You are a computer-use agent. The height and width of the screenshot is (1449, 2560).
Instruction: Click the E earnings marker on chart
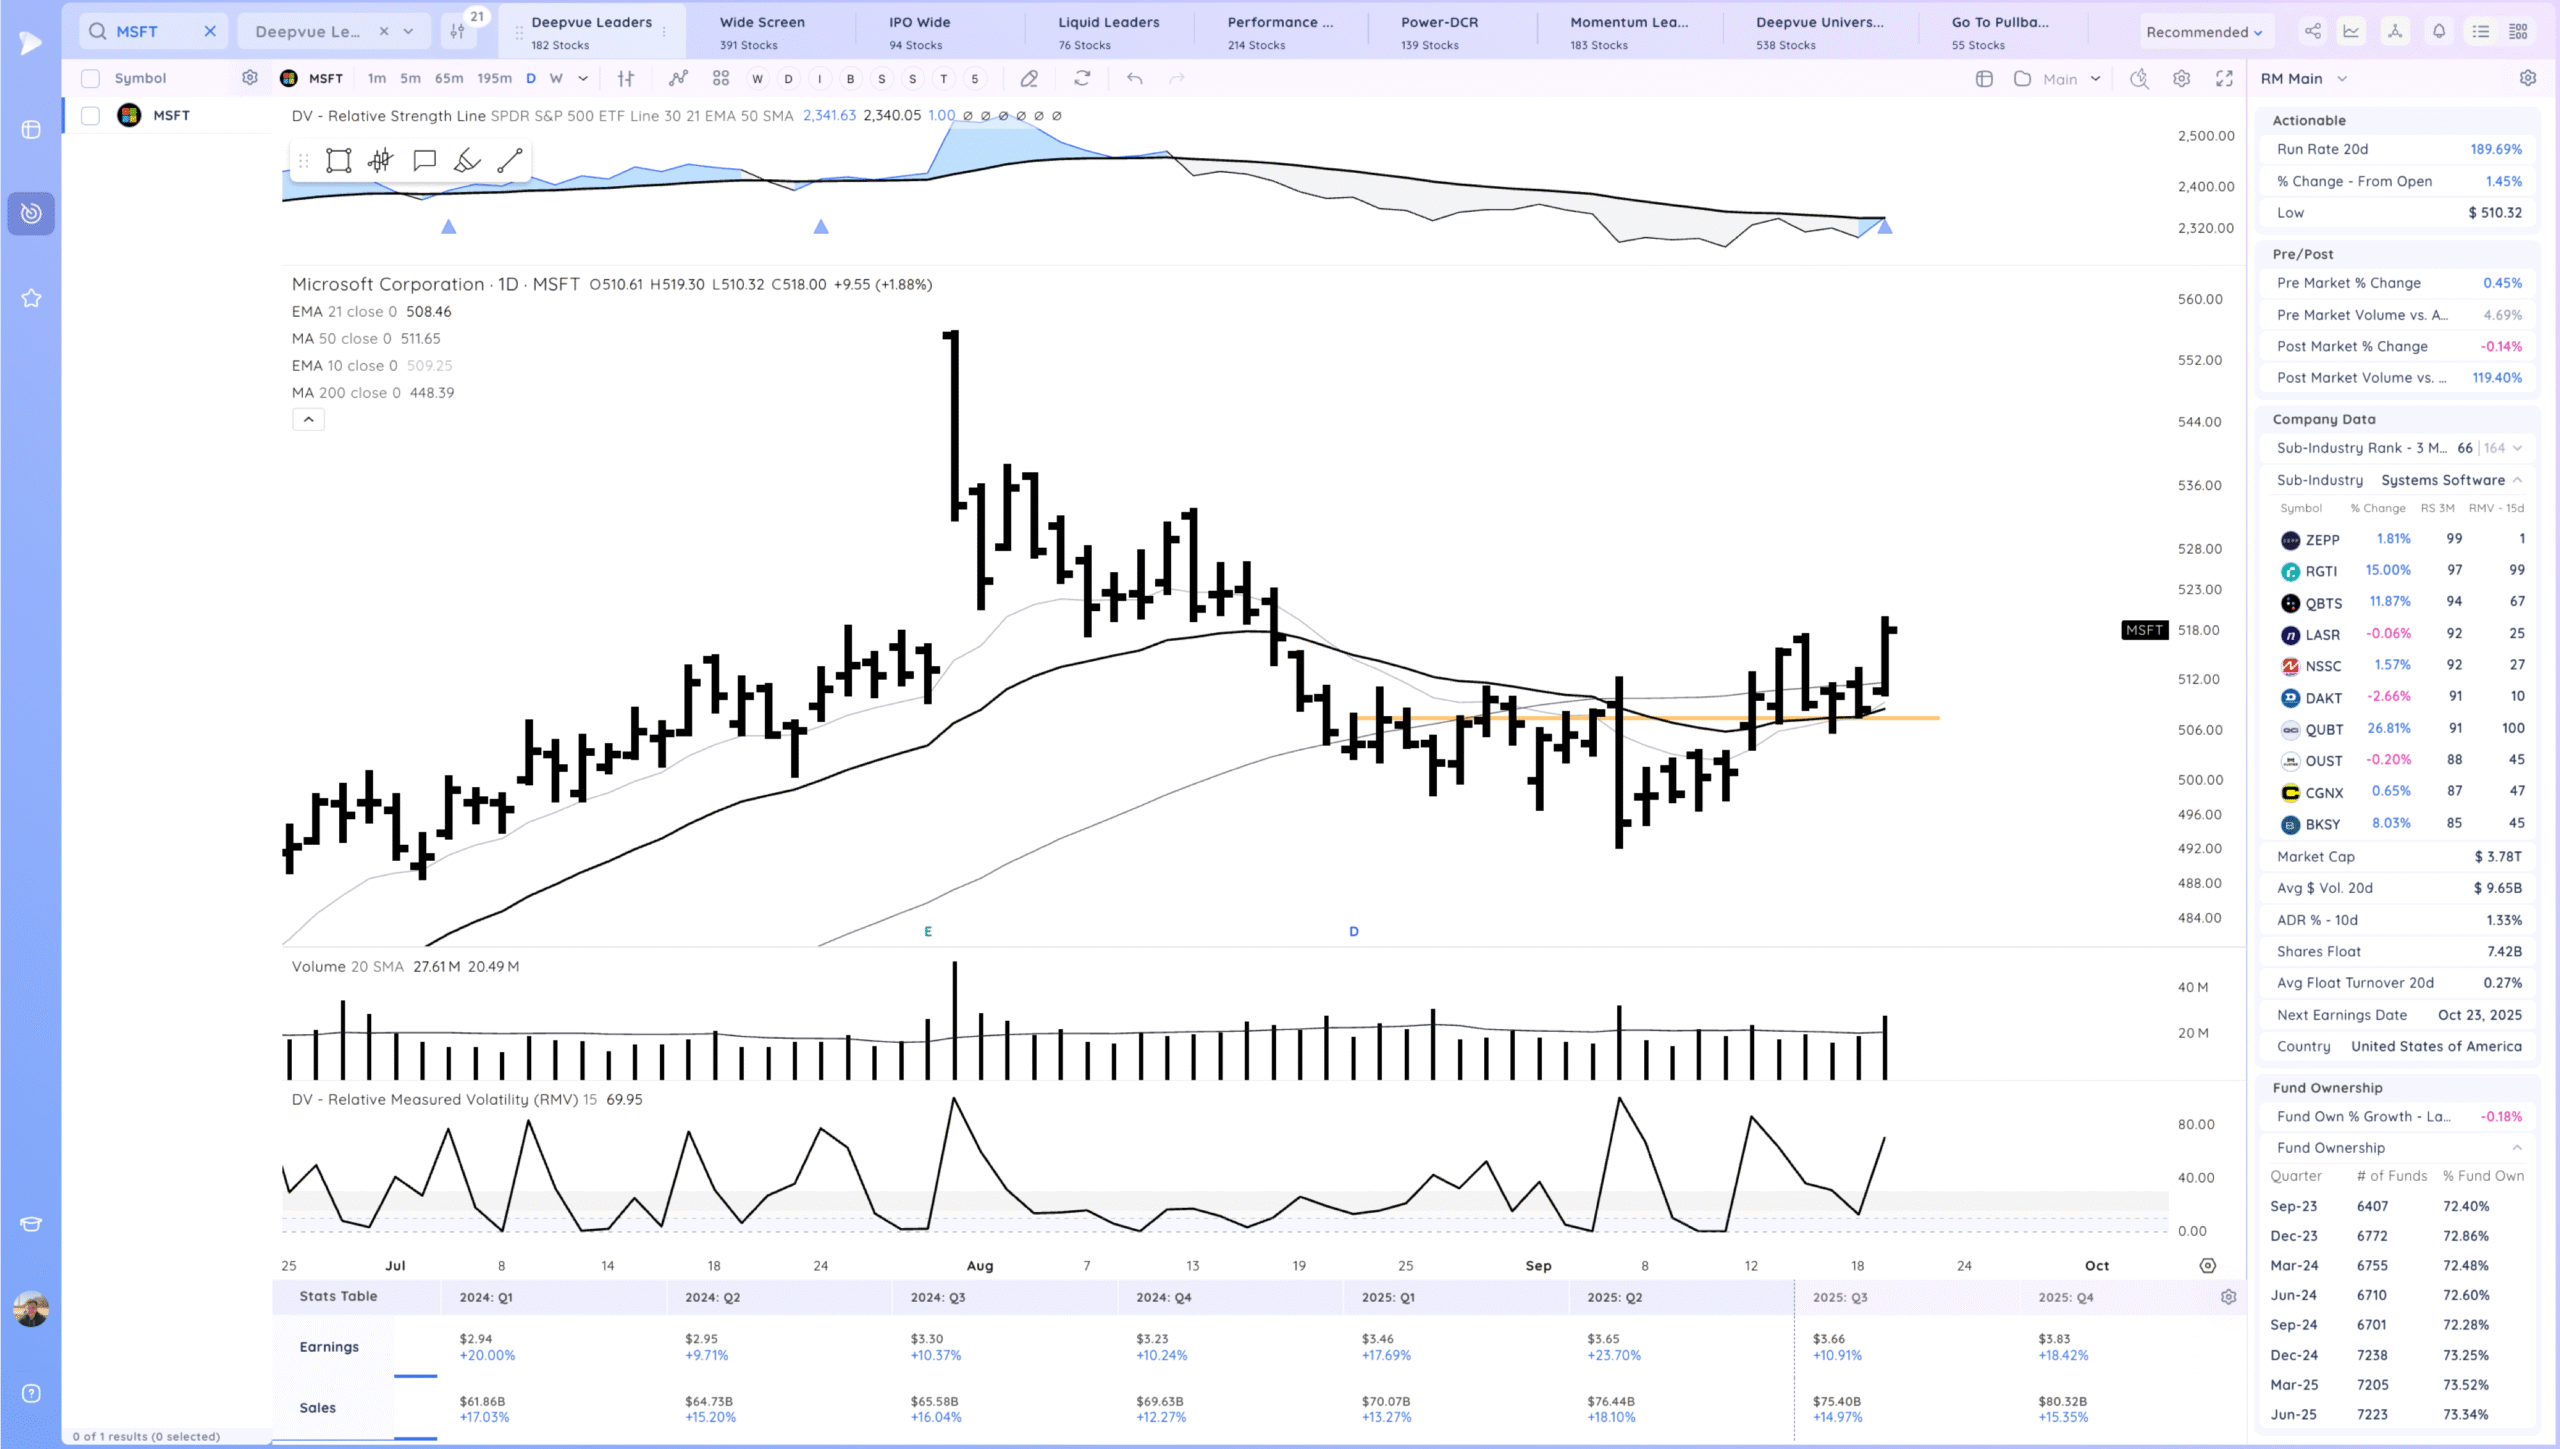pyautogui.click(x=928, y=931)
